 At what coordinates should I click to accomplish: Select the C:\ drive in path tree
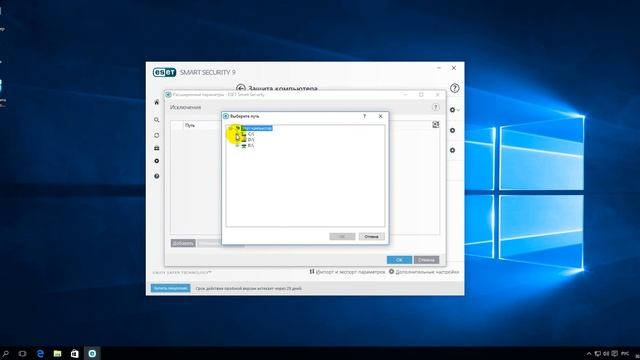point(251,134)
